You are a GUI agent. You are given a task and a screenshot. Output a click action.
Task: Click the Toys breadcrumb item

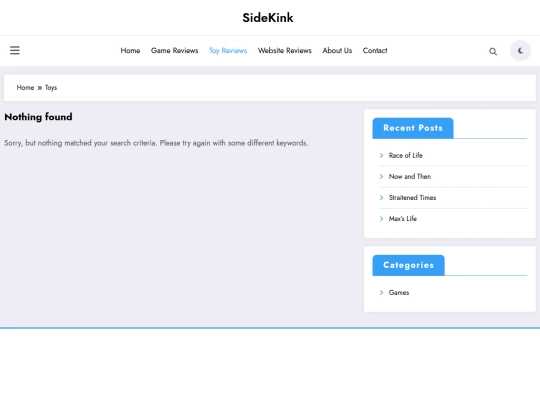(x=51, y=87)
